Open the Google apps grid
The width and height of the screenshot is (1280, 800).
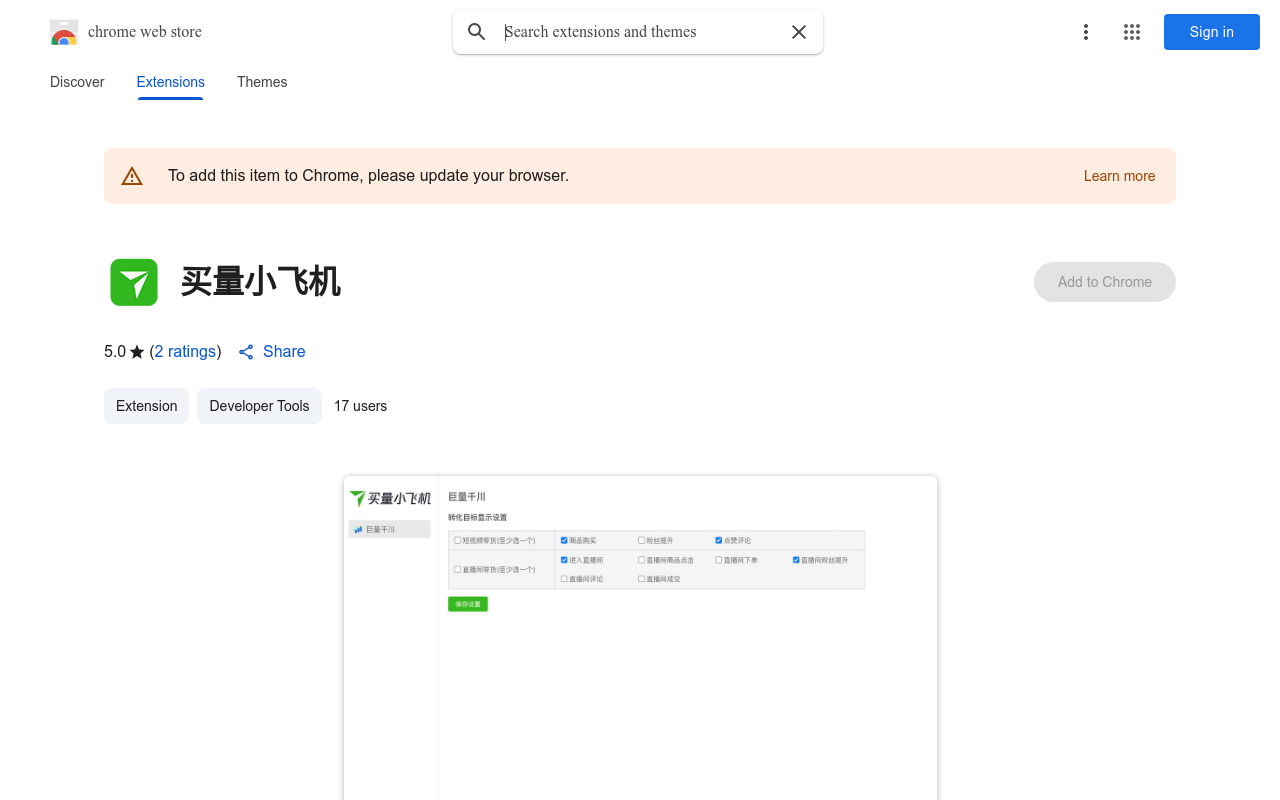click(1132, 32)
